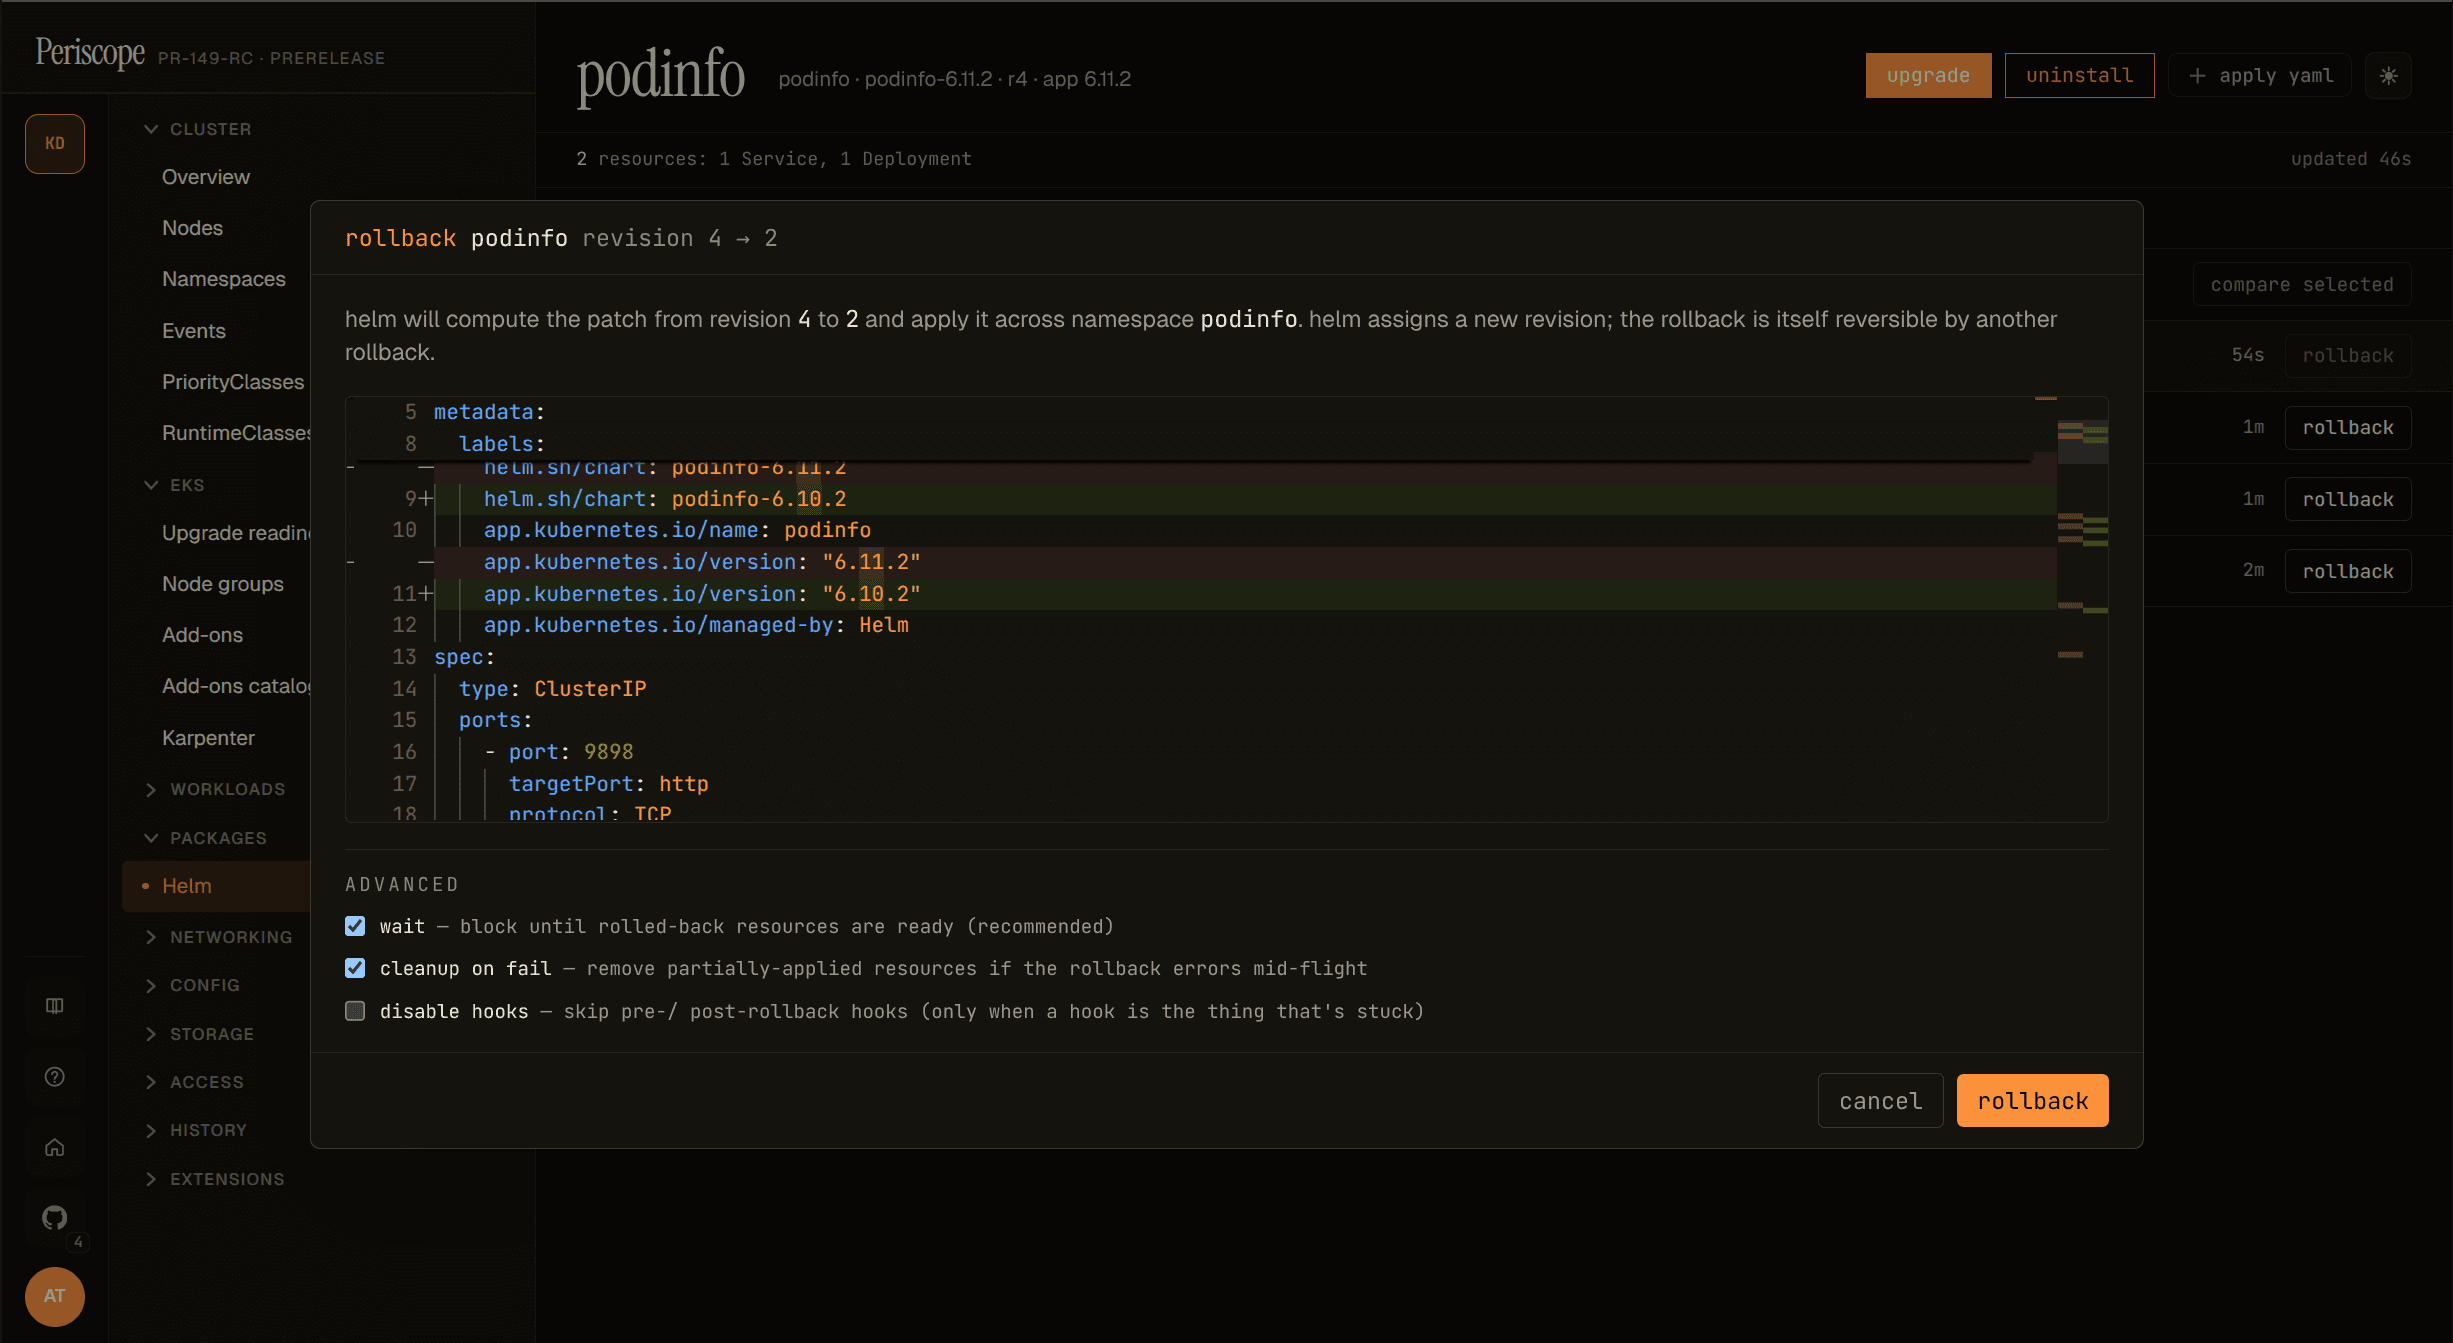Go to Nodes in the sidebar
Image resolution: width=2453 pixels, height=1343 pixels.
192,228
